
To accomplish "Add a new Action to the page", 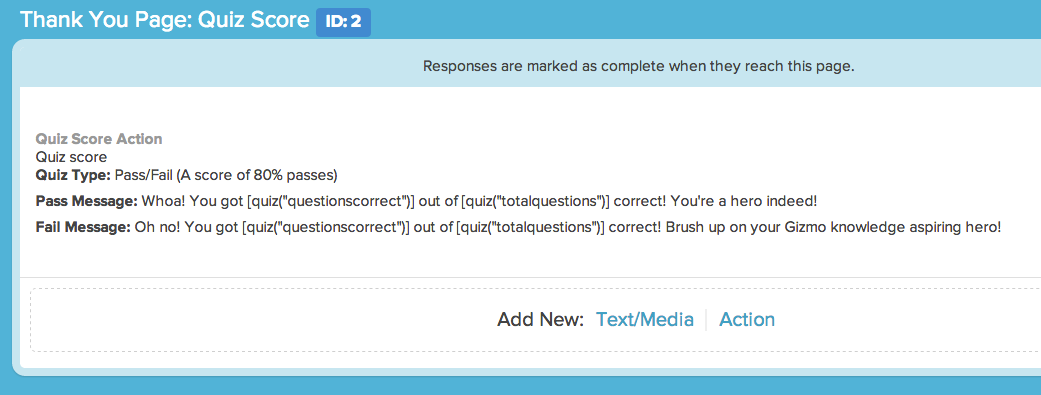I will [747, 319].
